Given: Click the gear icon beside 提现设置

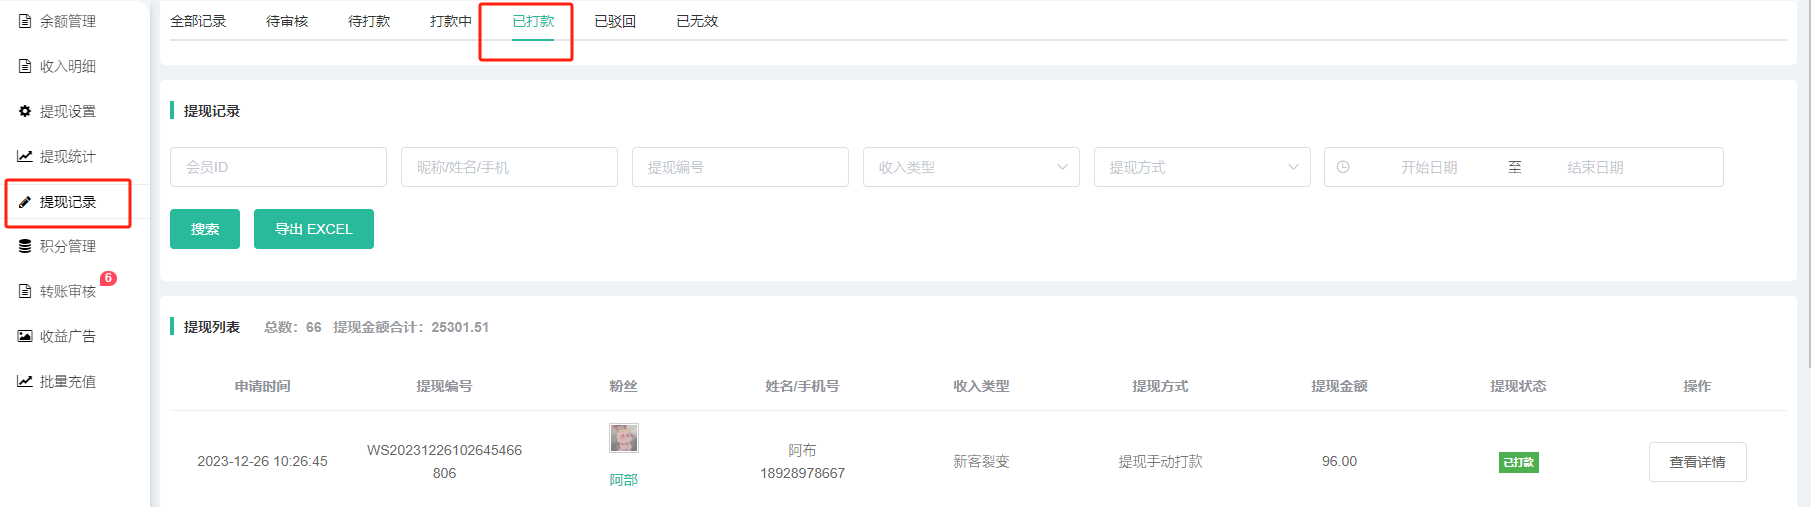Looking at the screenshot, I should pyautogui.click(x=25, y=111).
